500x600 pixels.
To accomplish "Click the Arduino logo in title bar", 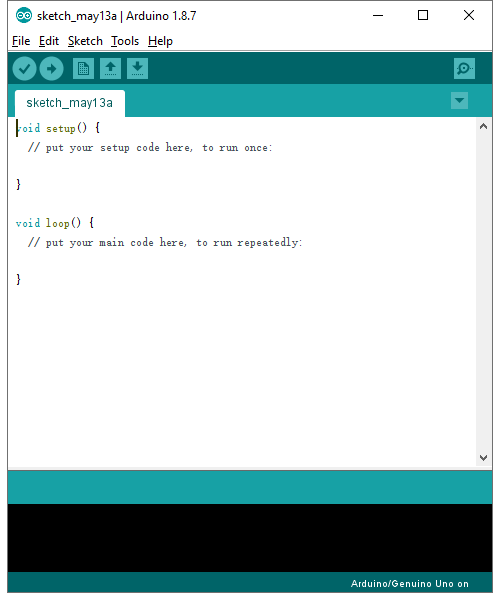I will click(x=24, y=16).
